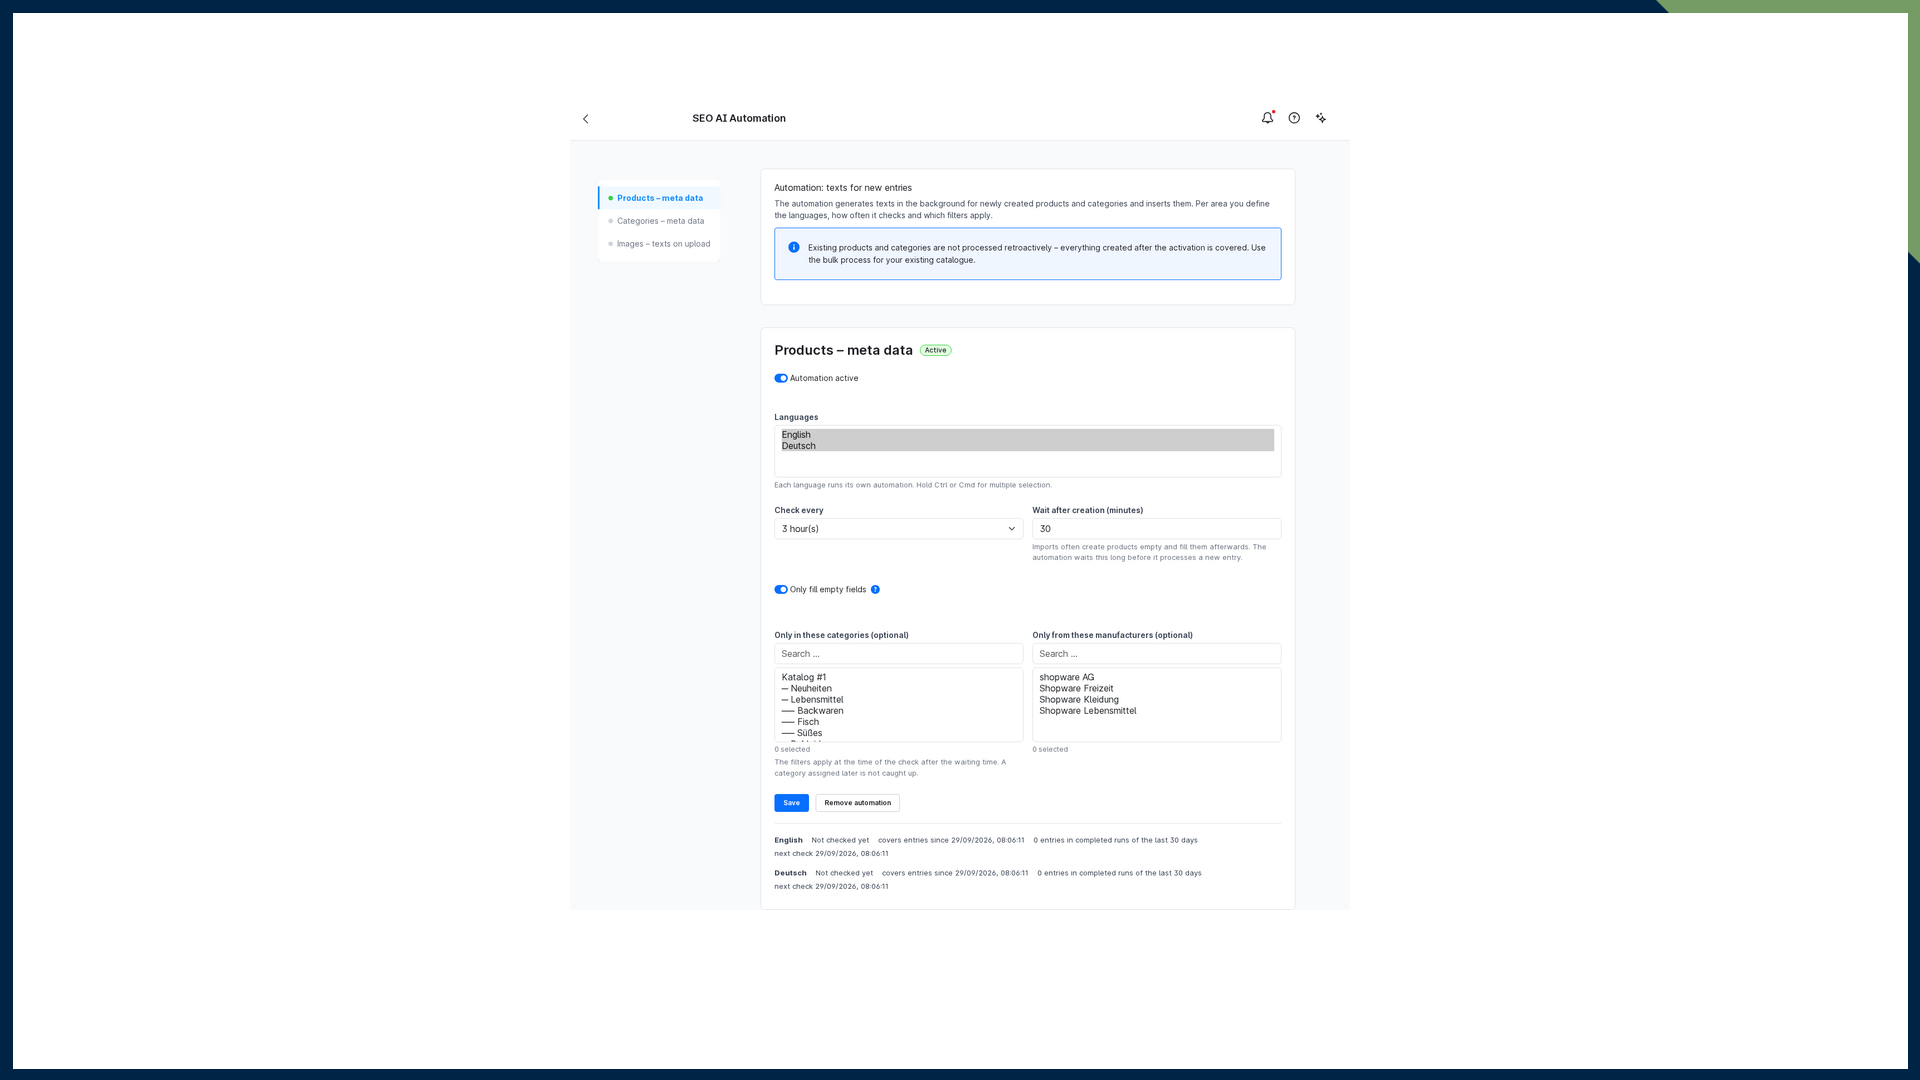
Task: Click the info icon beside Only fill empty fields
Action: (x=875, y=590)
